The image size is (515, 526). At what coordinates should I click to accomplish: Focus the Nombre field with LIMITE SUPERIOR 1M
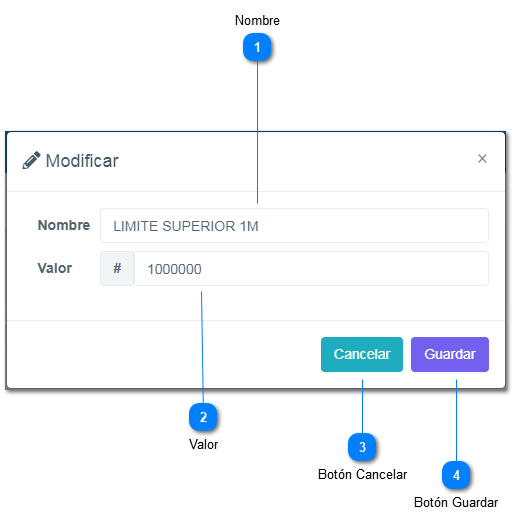point(294,225)
